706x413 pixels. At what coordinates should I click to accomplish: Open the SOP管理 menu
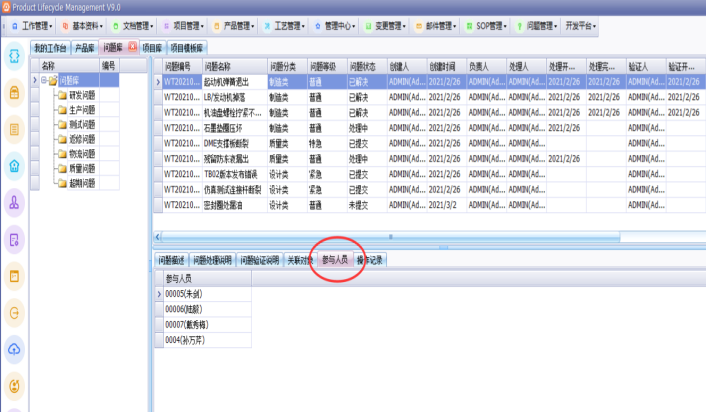(486, 26)
